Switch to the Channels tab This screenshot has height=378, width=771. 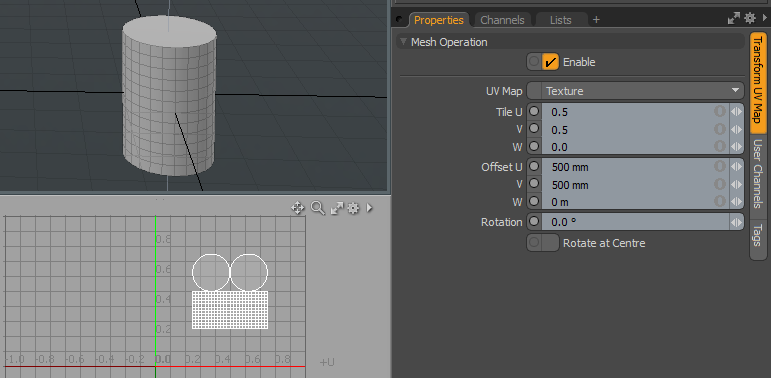502,20
